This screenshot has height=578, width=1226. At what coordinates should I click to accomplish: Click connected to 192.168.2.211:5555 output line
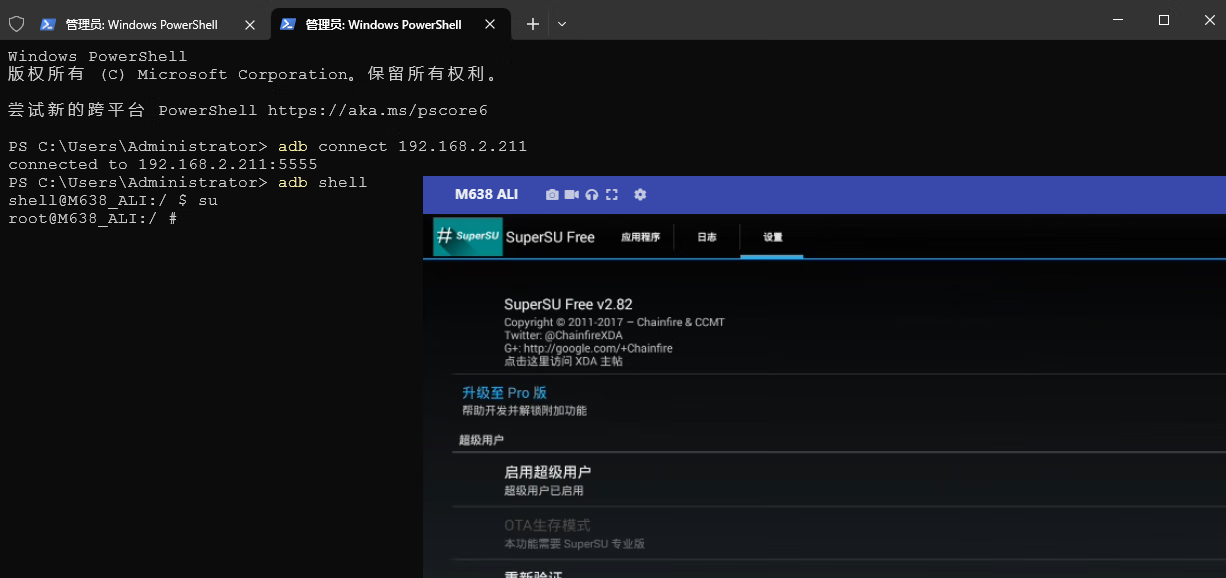163,164
